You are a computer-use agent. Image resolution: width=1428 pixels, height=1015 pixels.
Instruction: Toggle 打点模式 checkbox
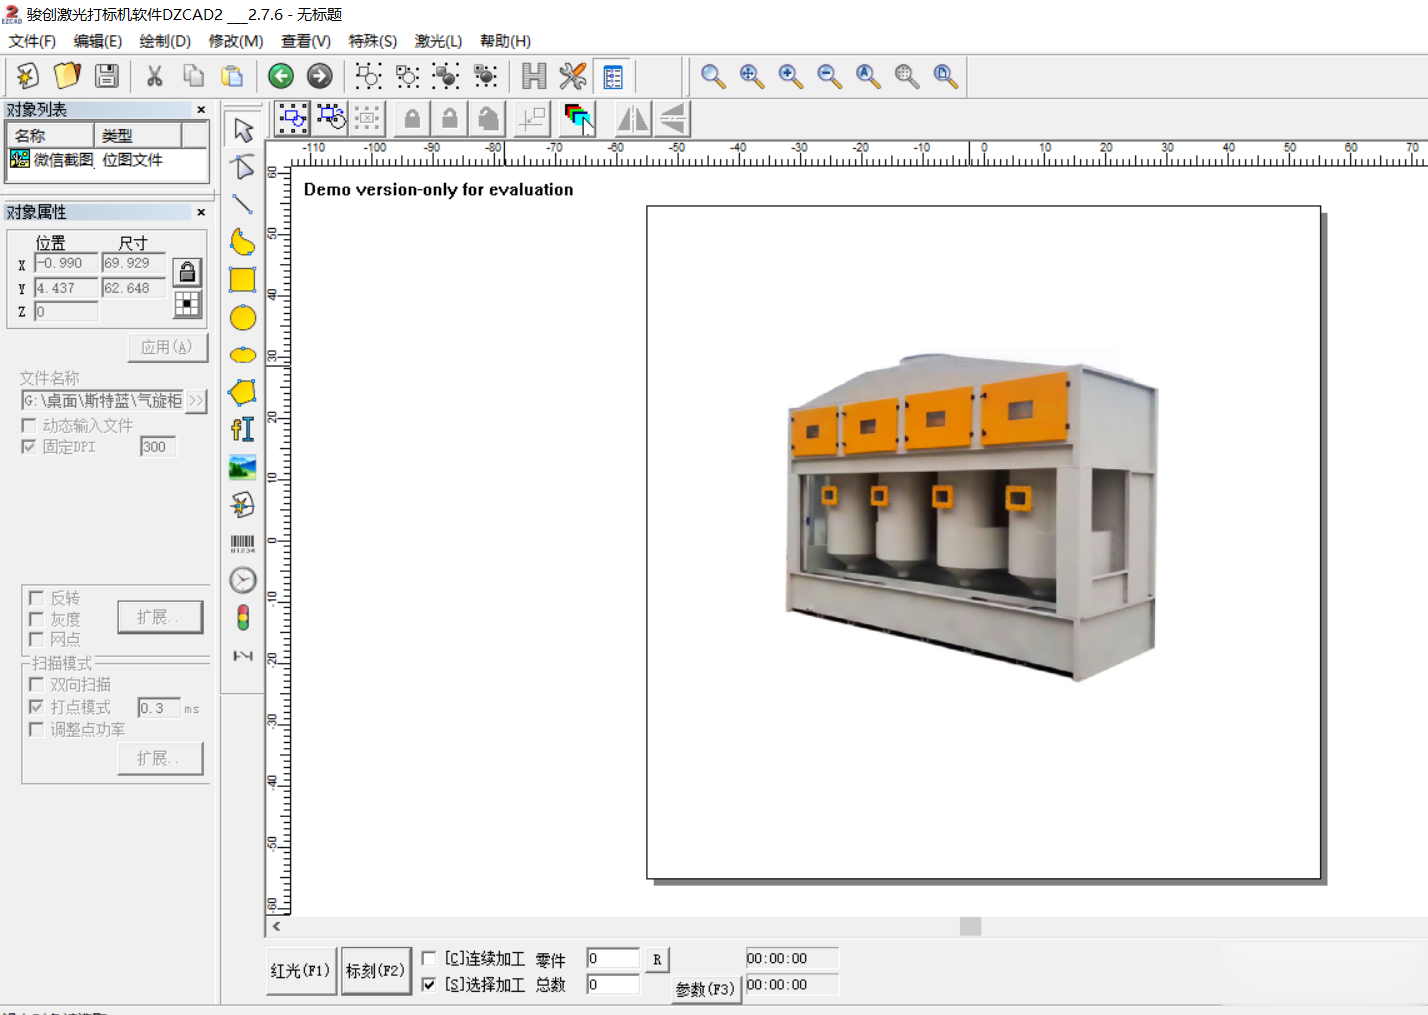[x=37, y=707]
